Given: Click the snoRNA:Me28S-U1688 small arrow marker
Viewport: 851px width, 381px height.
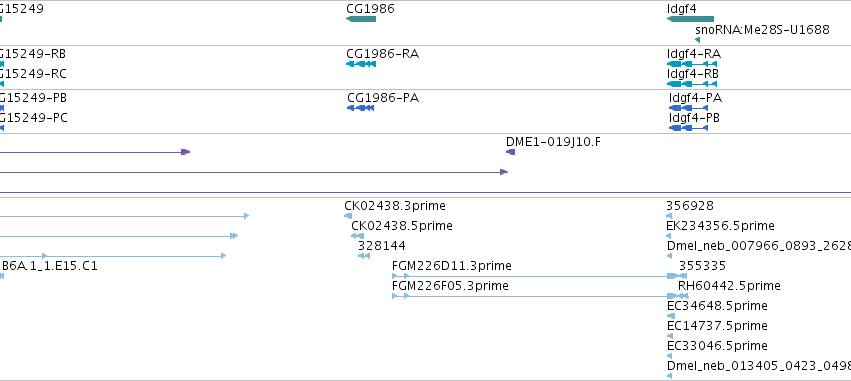Looking at the screenshot, I should point(697,40).
